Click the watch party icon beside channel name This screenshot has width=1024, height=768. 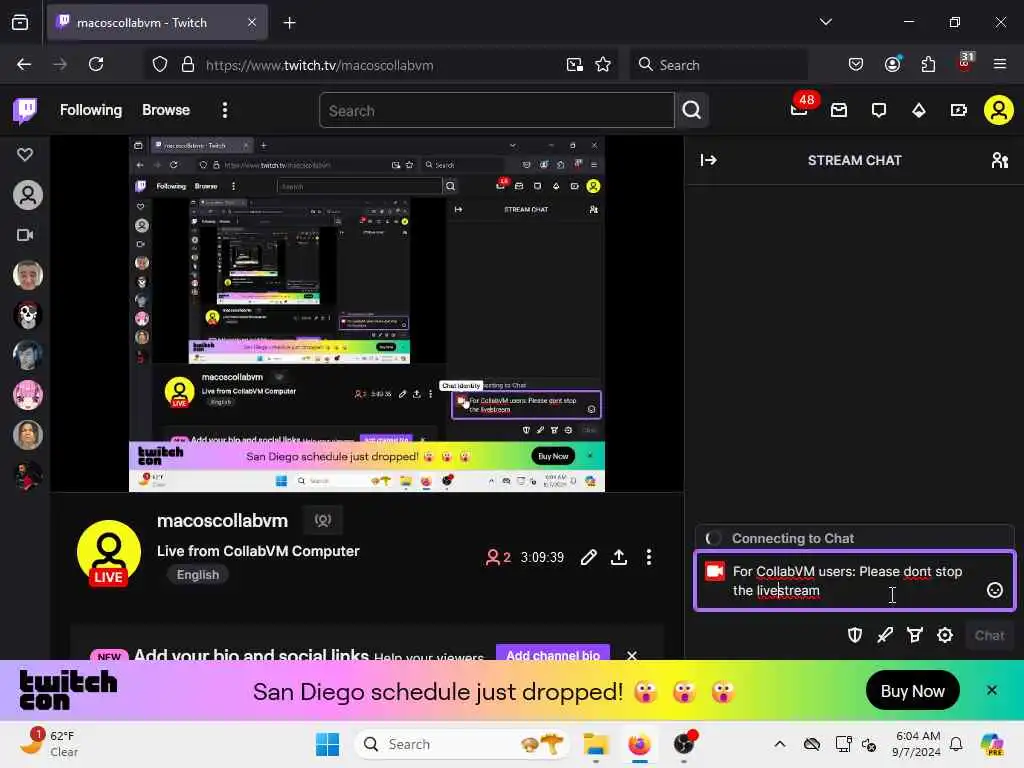[x=323, y=520]
